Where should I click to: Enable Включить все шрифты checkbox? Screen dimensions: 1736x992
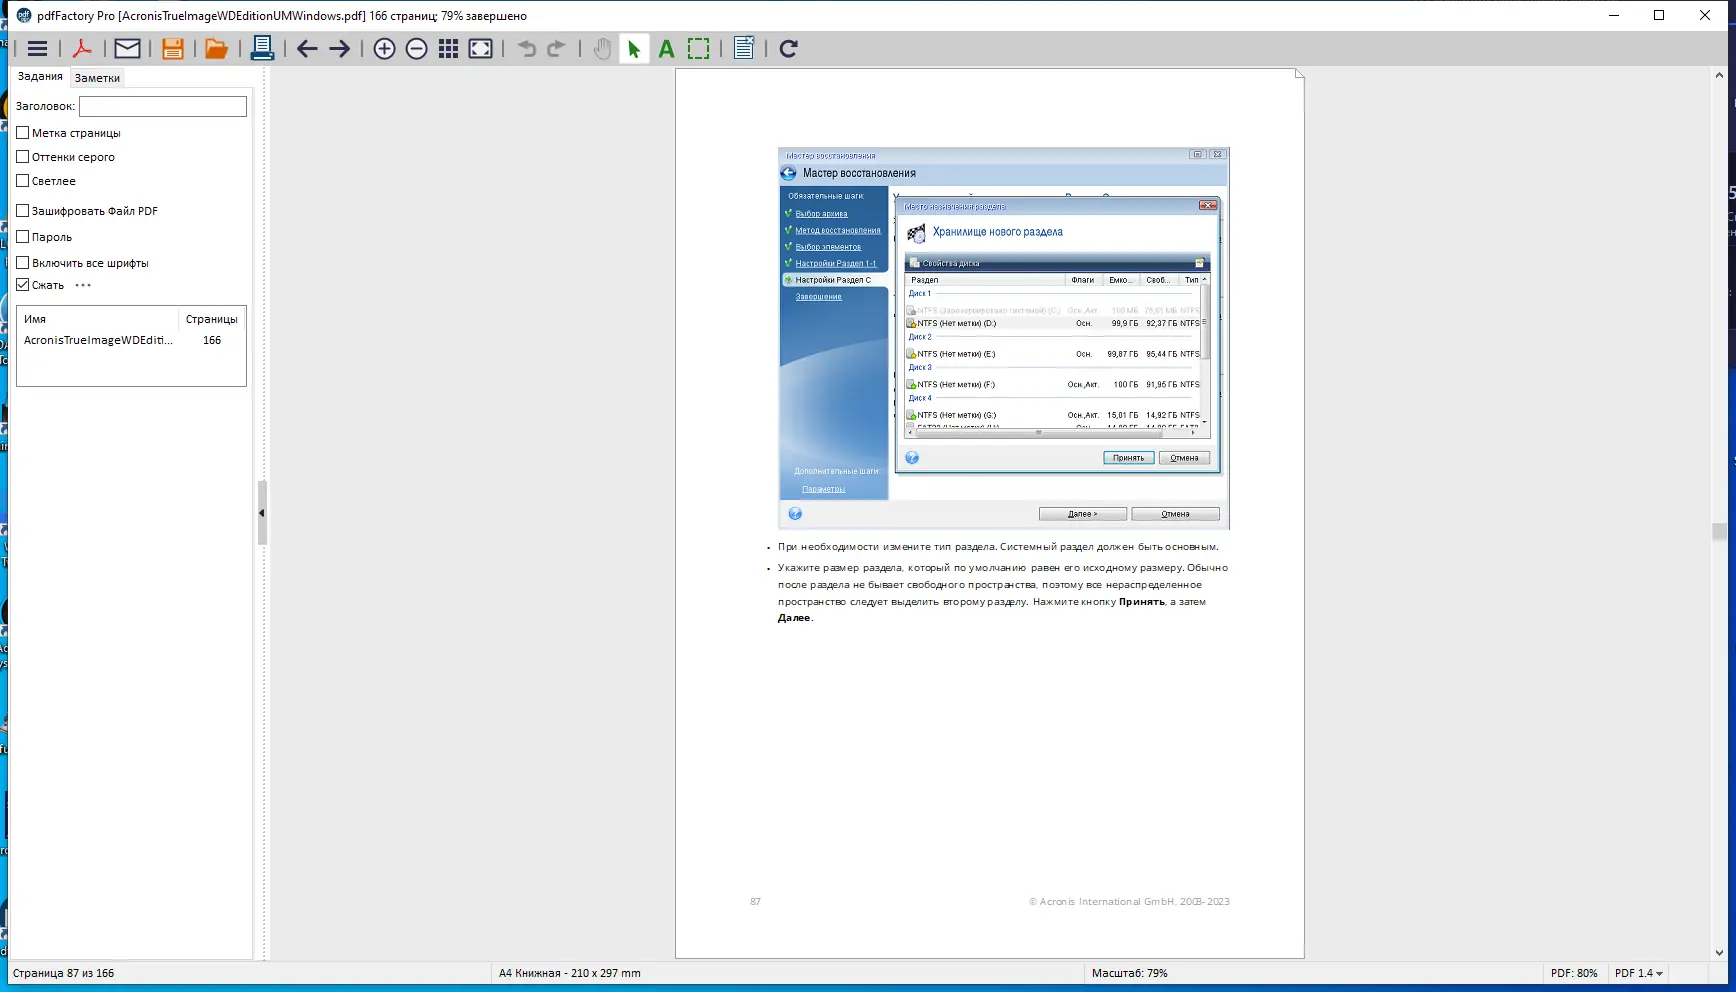[23, 262]
